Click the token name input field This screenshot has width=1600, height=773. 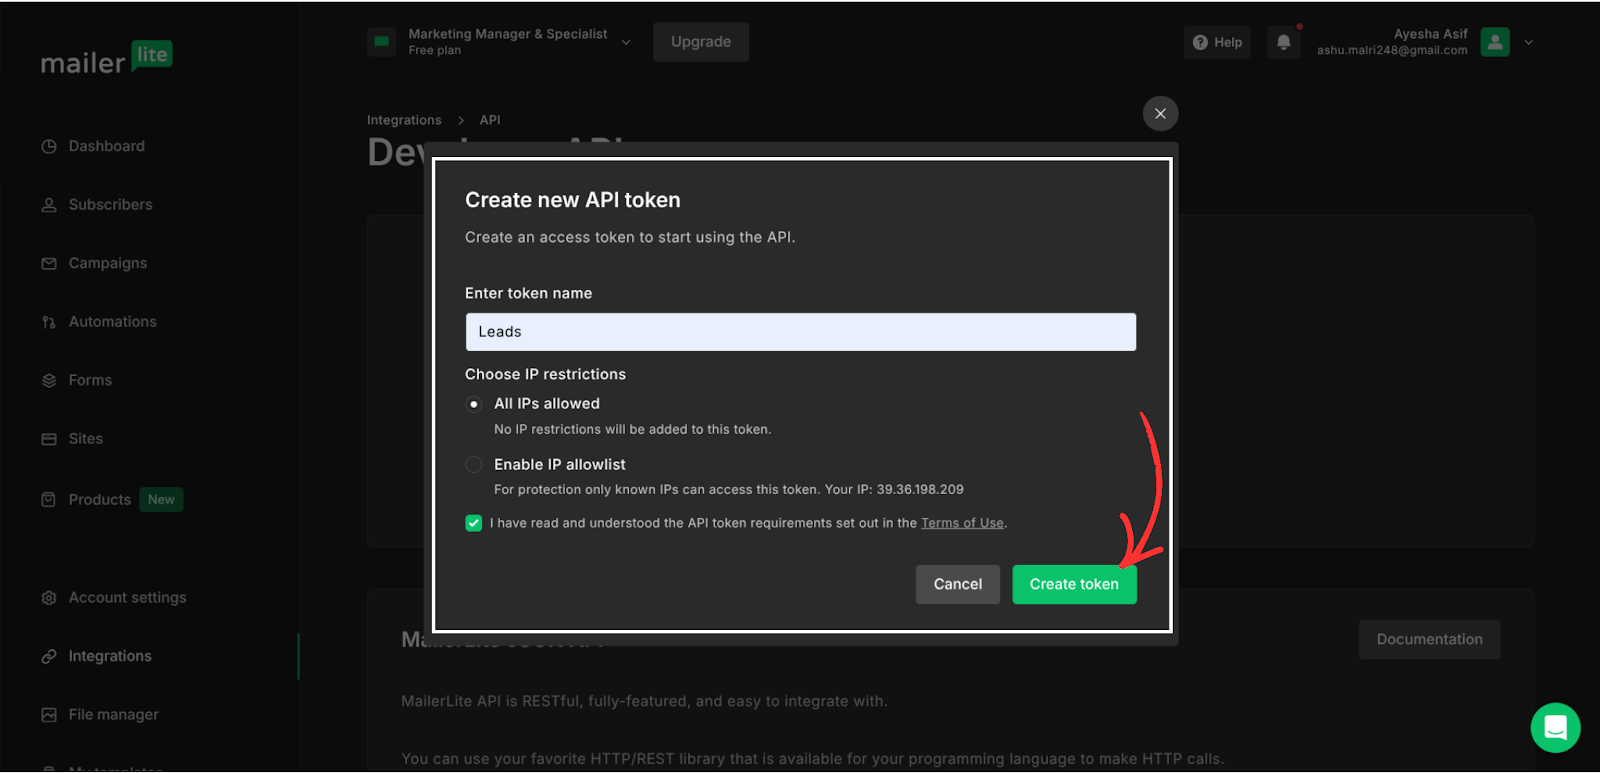801,332
